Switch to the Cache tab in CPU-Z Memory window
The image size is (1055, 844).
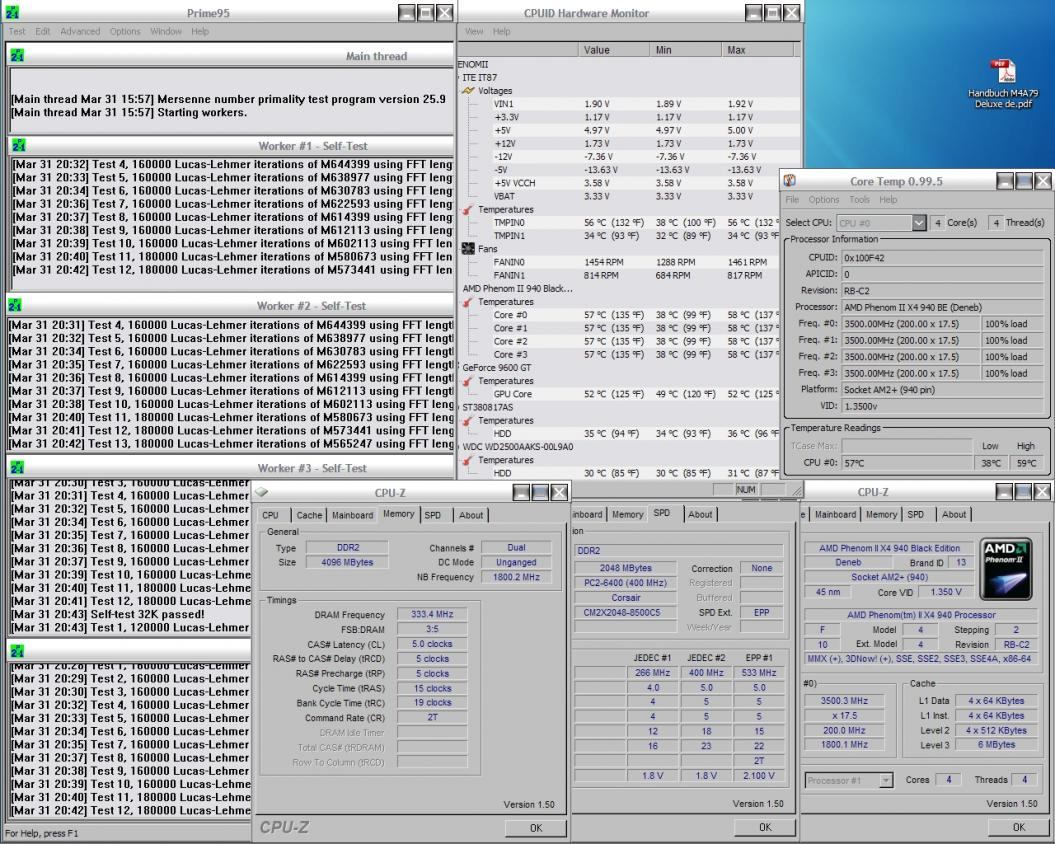point(309,515)
